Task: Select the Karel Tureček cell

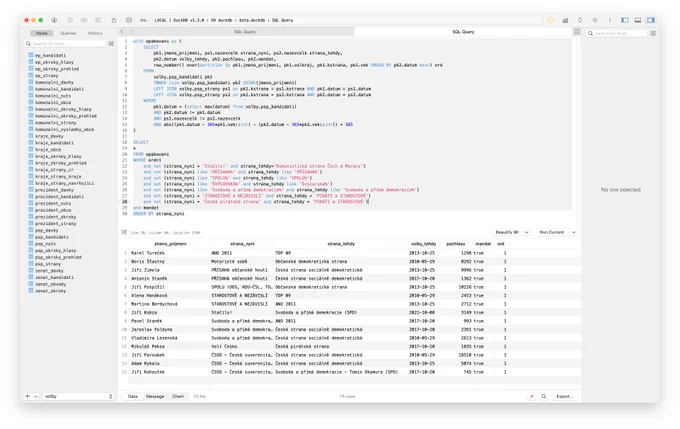Action: pyautogui.click(x=169, y=253)
